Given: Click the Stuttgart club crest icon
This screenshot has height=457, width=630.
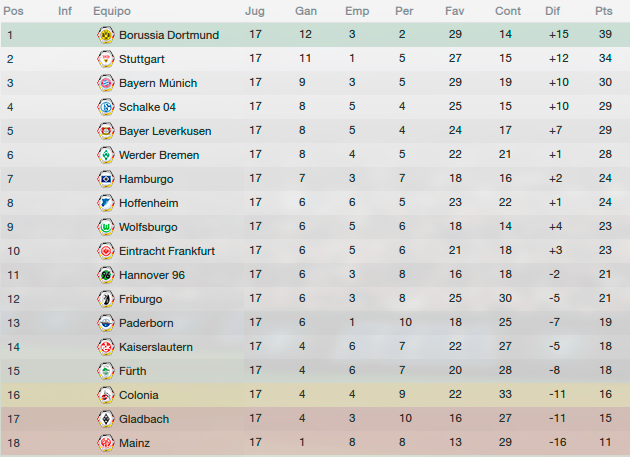Looking at the screenshot, I should 106,59.
